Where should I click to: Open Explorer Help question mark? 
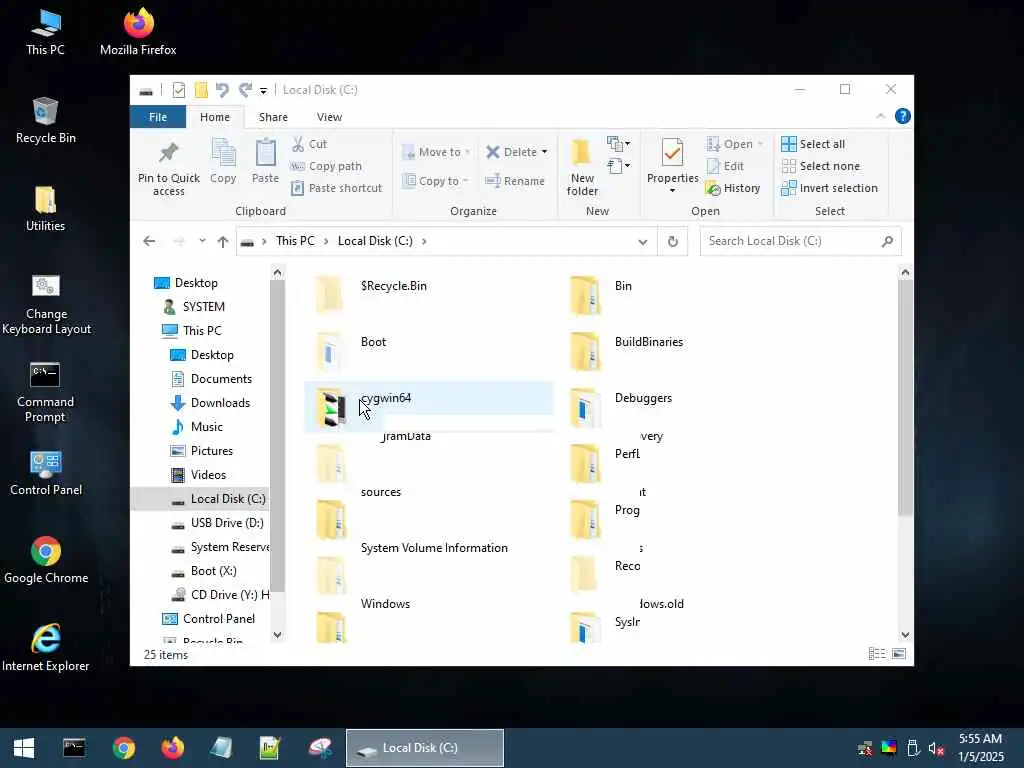(x=903, y=116)
